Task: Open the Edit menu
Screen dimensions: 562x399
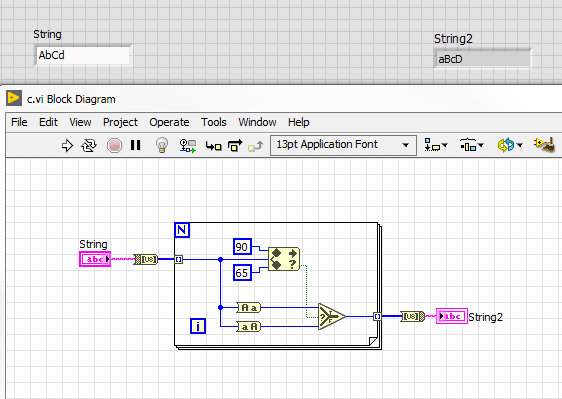Action: [48, 122]
